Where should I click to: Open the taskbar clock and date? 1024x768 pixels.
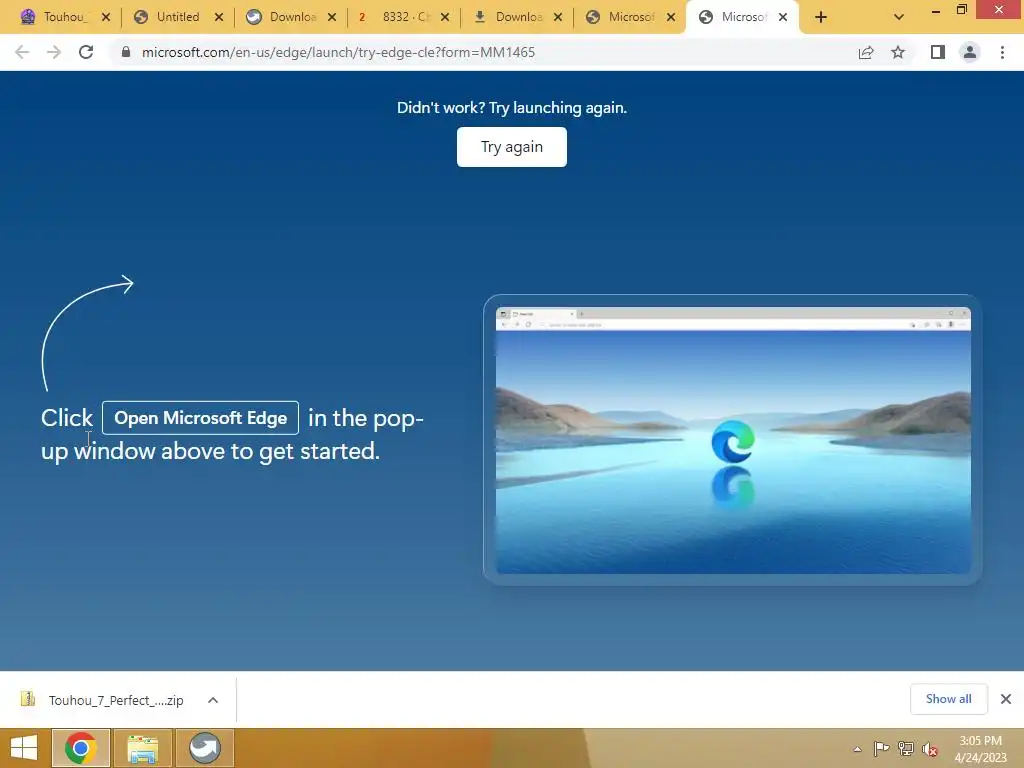980,749
